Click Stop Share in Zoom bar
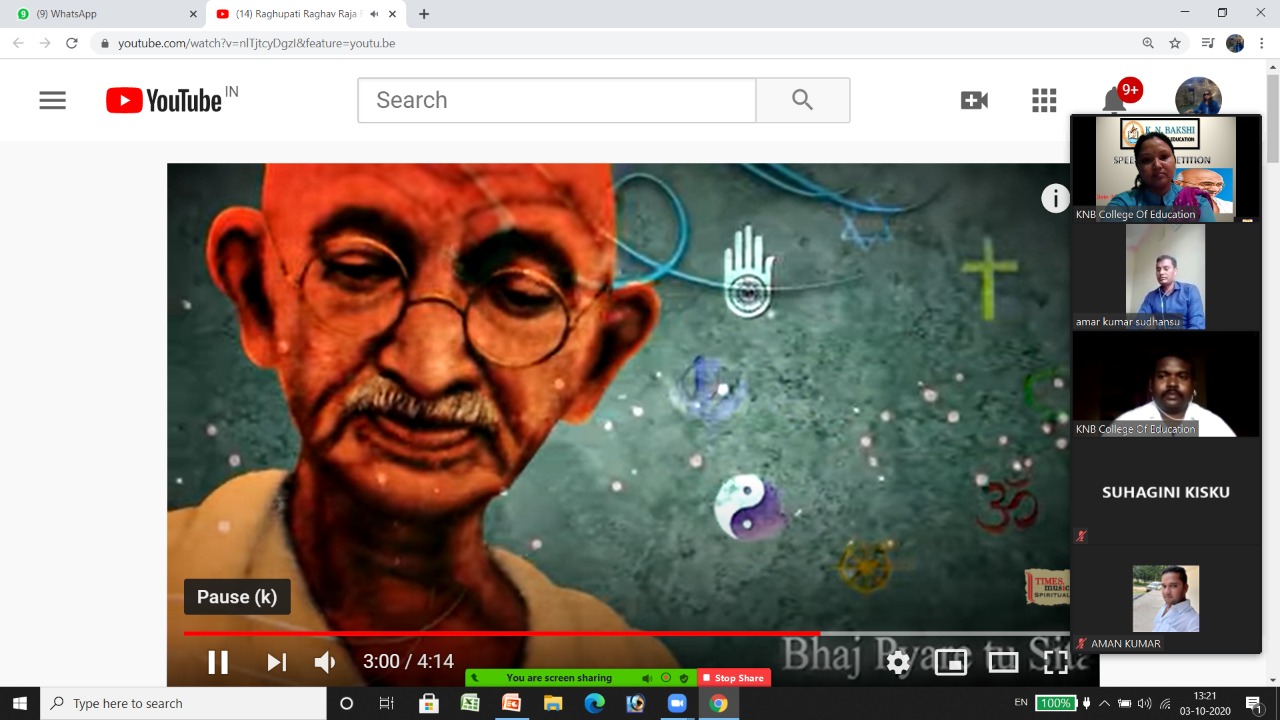The height and width of the screenshot is (720, 1280). [x=733, y=678]
